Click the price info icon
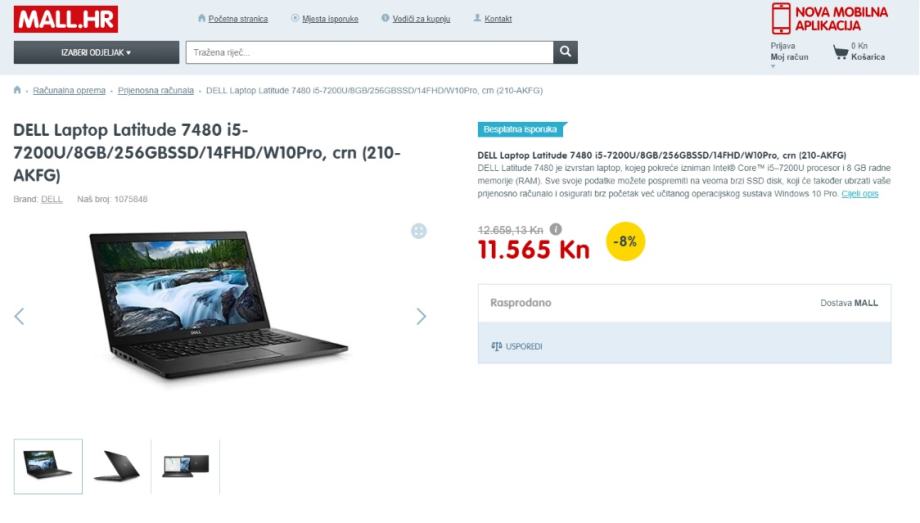 [x=556, y=229]
